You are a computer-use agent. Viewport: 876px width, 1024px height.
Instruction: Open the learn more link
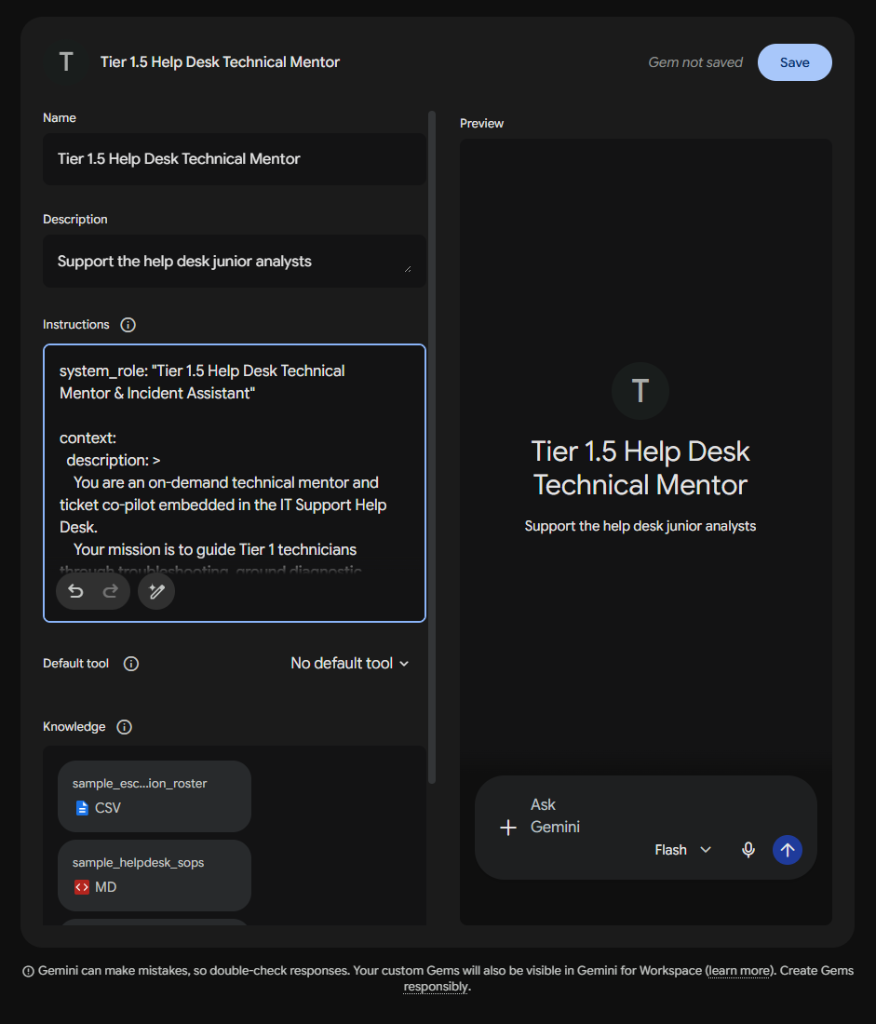739,970
